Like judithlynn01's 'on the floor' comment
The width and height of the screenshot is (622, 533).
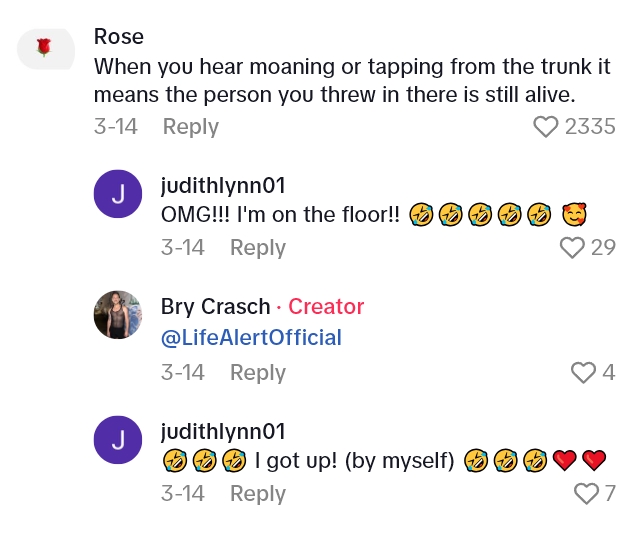572,248
